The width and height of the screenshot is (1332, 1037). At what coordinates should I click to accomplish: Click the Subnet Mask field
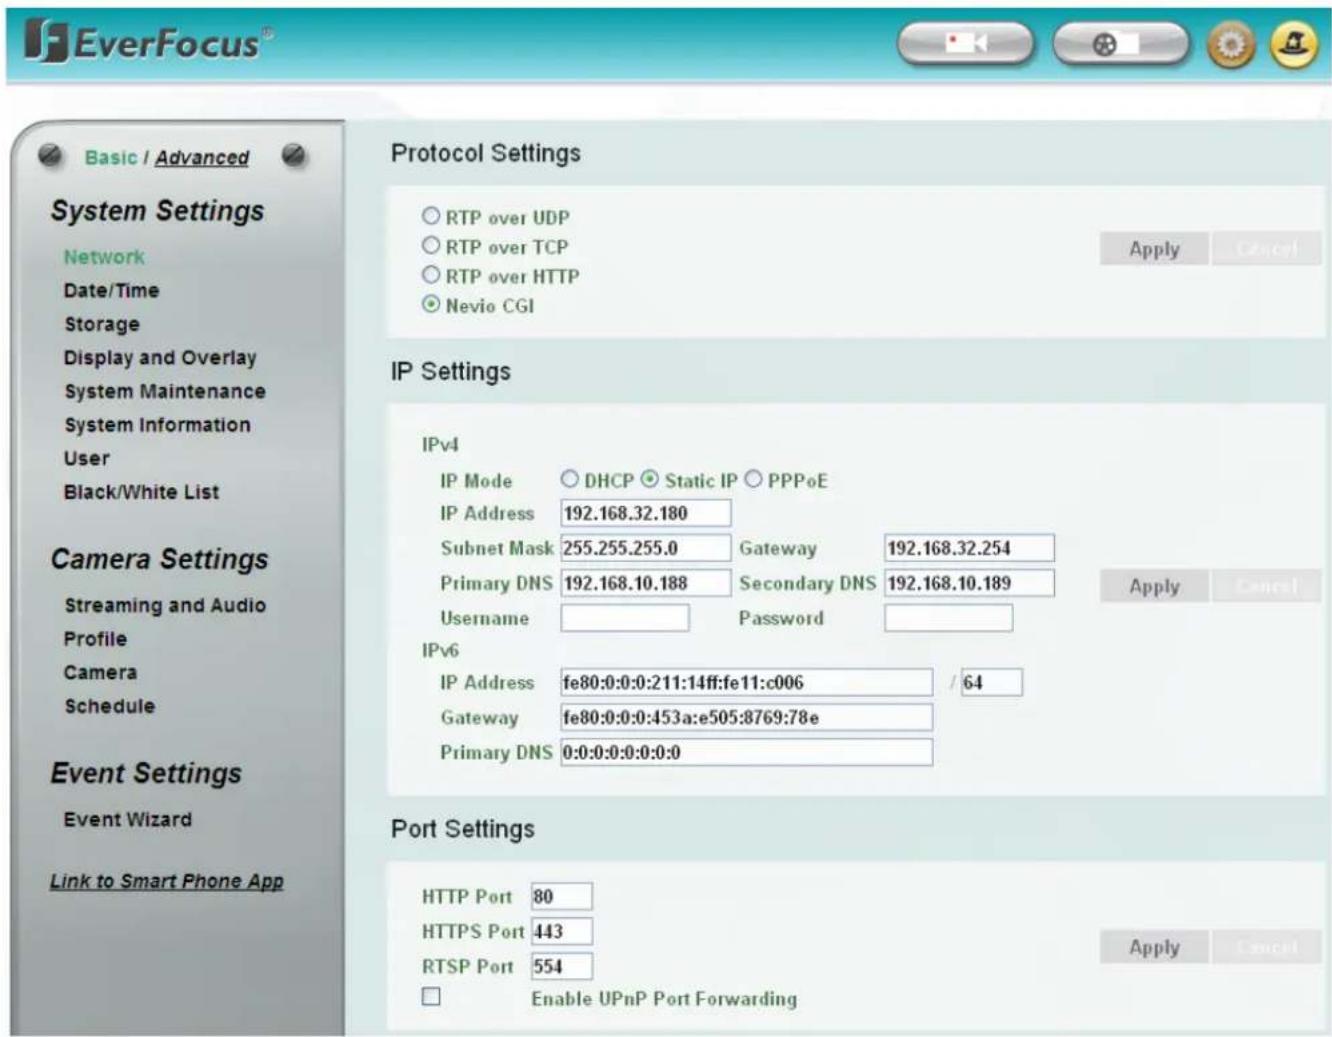(646, 548)
